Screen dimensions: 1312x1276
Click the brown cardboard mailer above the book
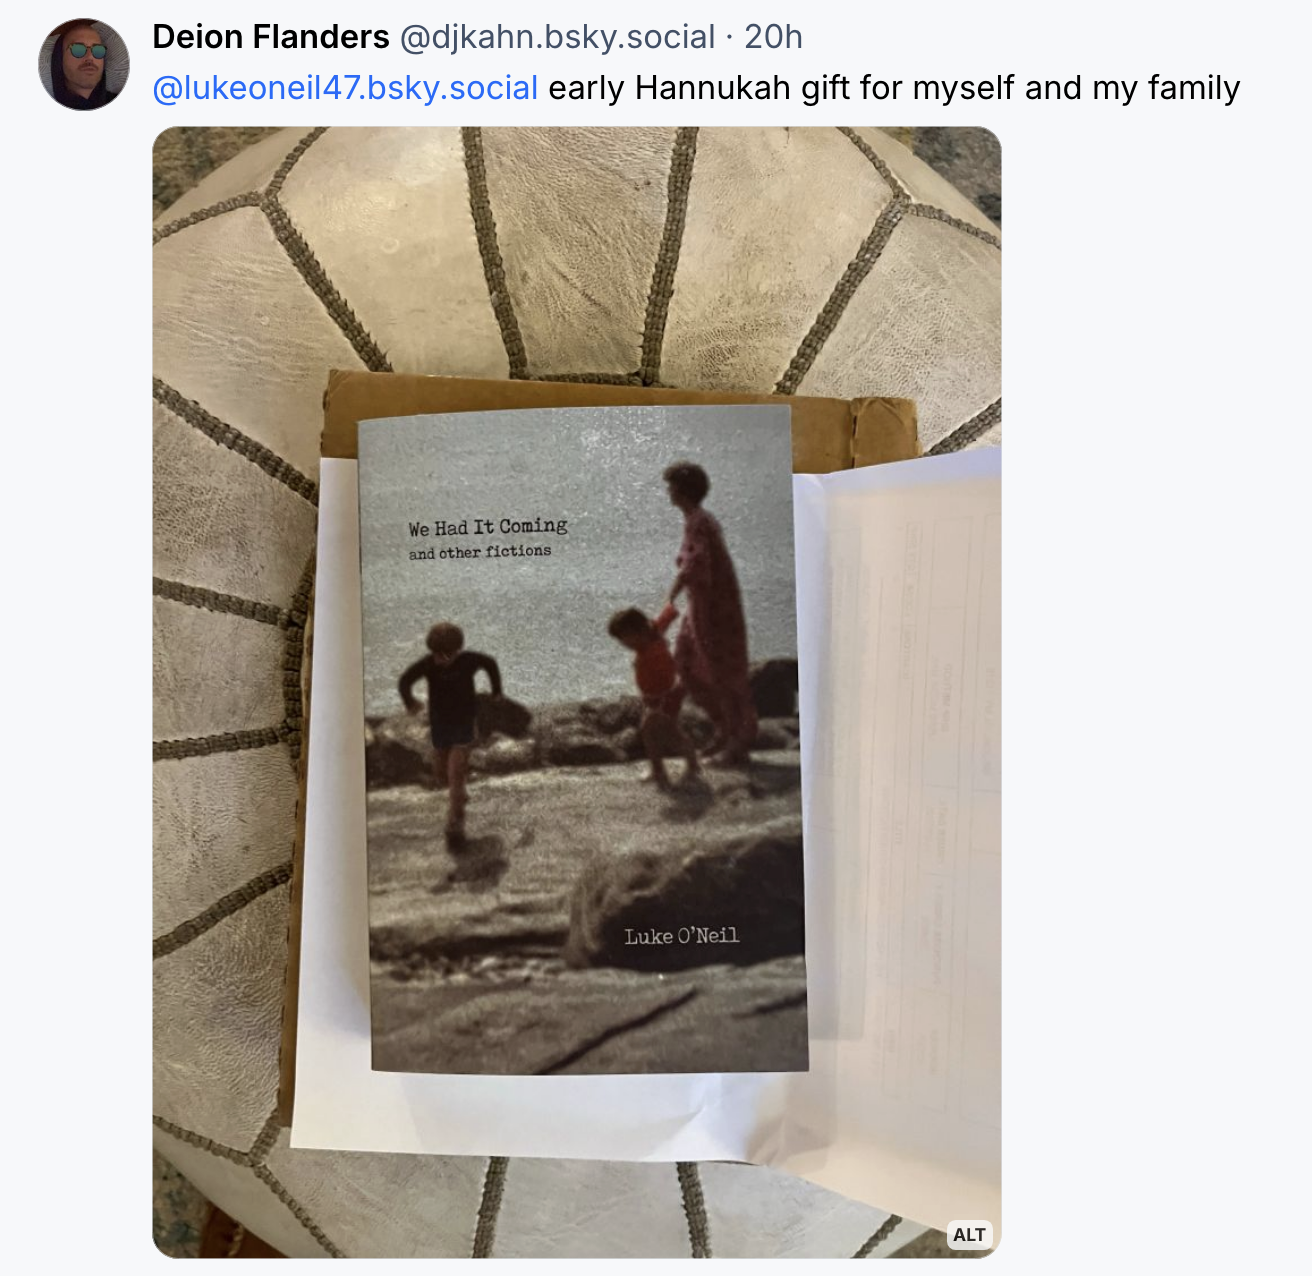coord(620,395)
